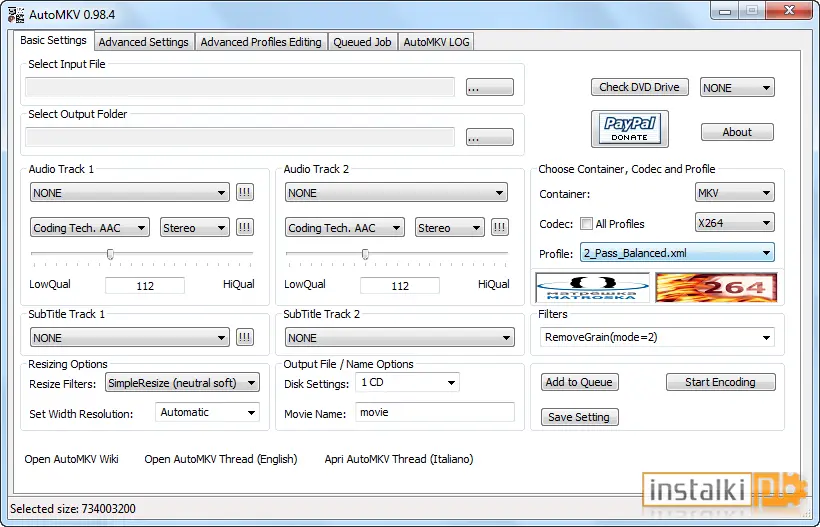
Task: Open Disk Settings dropdown showing 1 CD
Action: [407, 383]
